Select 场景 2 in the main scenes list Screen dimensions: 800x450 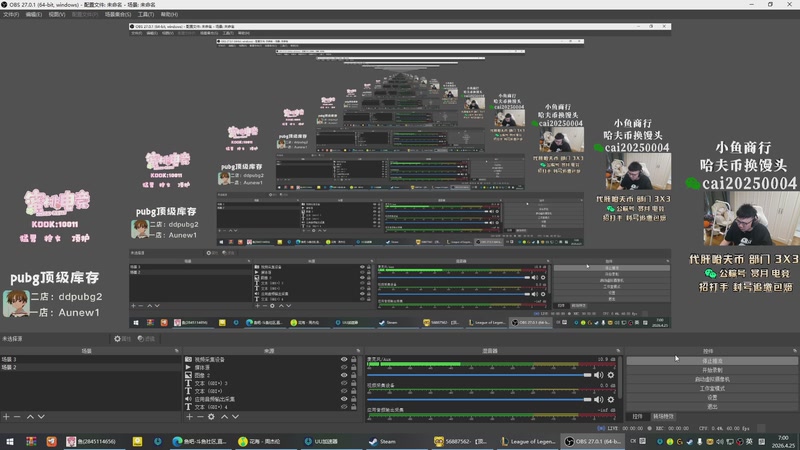[90, 367]
